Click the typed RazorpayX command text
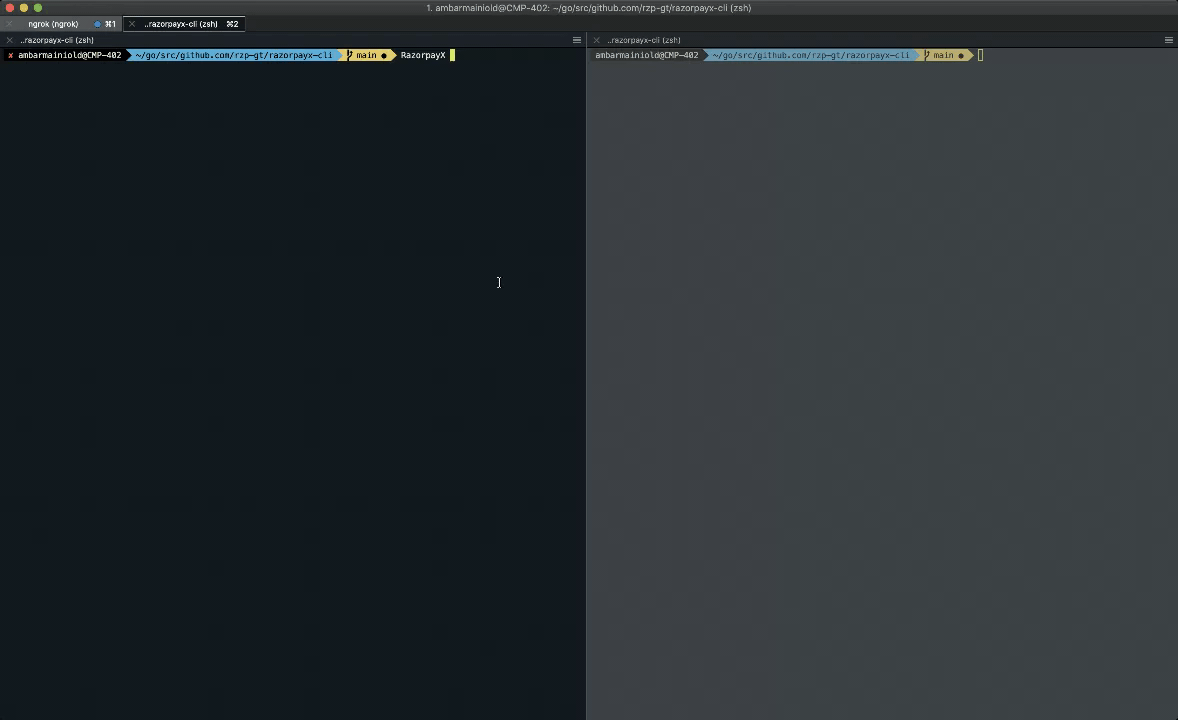The image size is (1178, 720). tap(423, 55)
